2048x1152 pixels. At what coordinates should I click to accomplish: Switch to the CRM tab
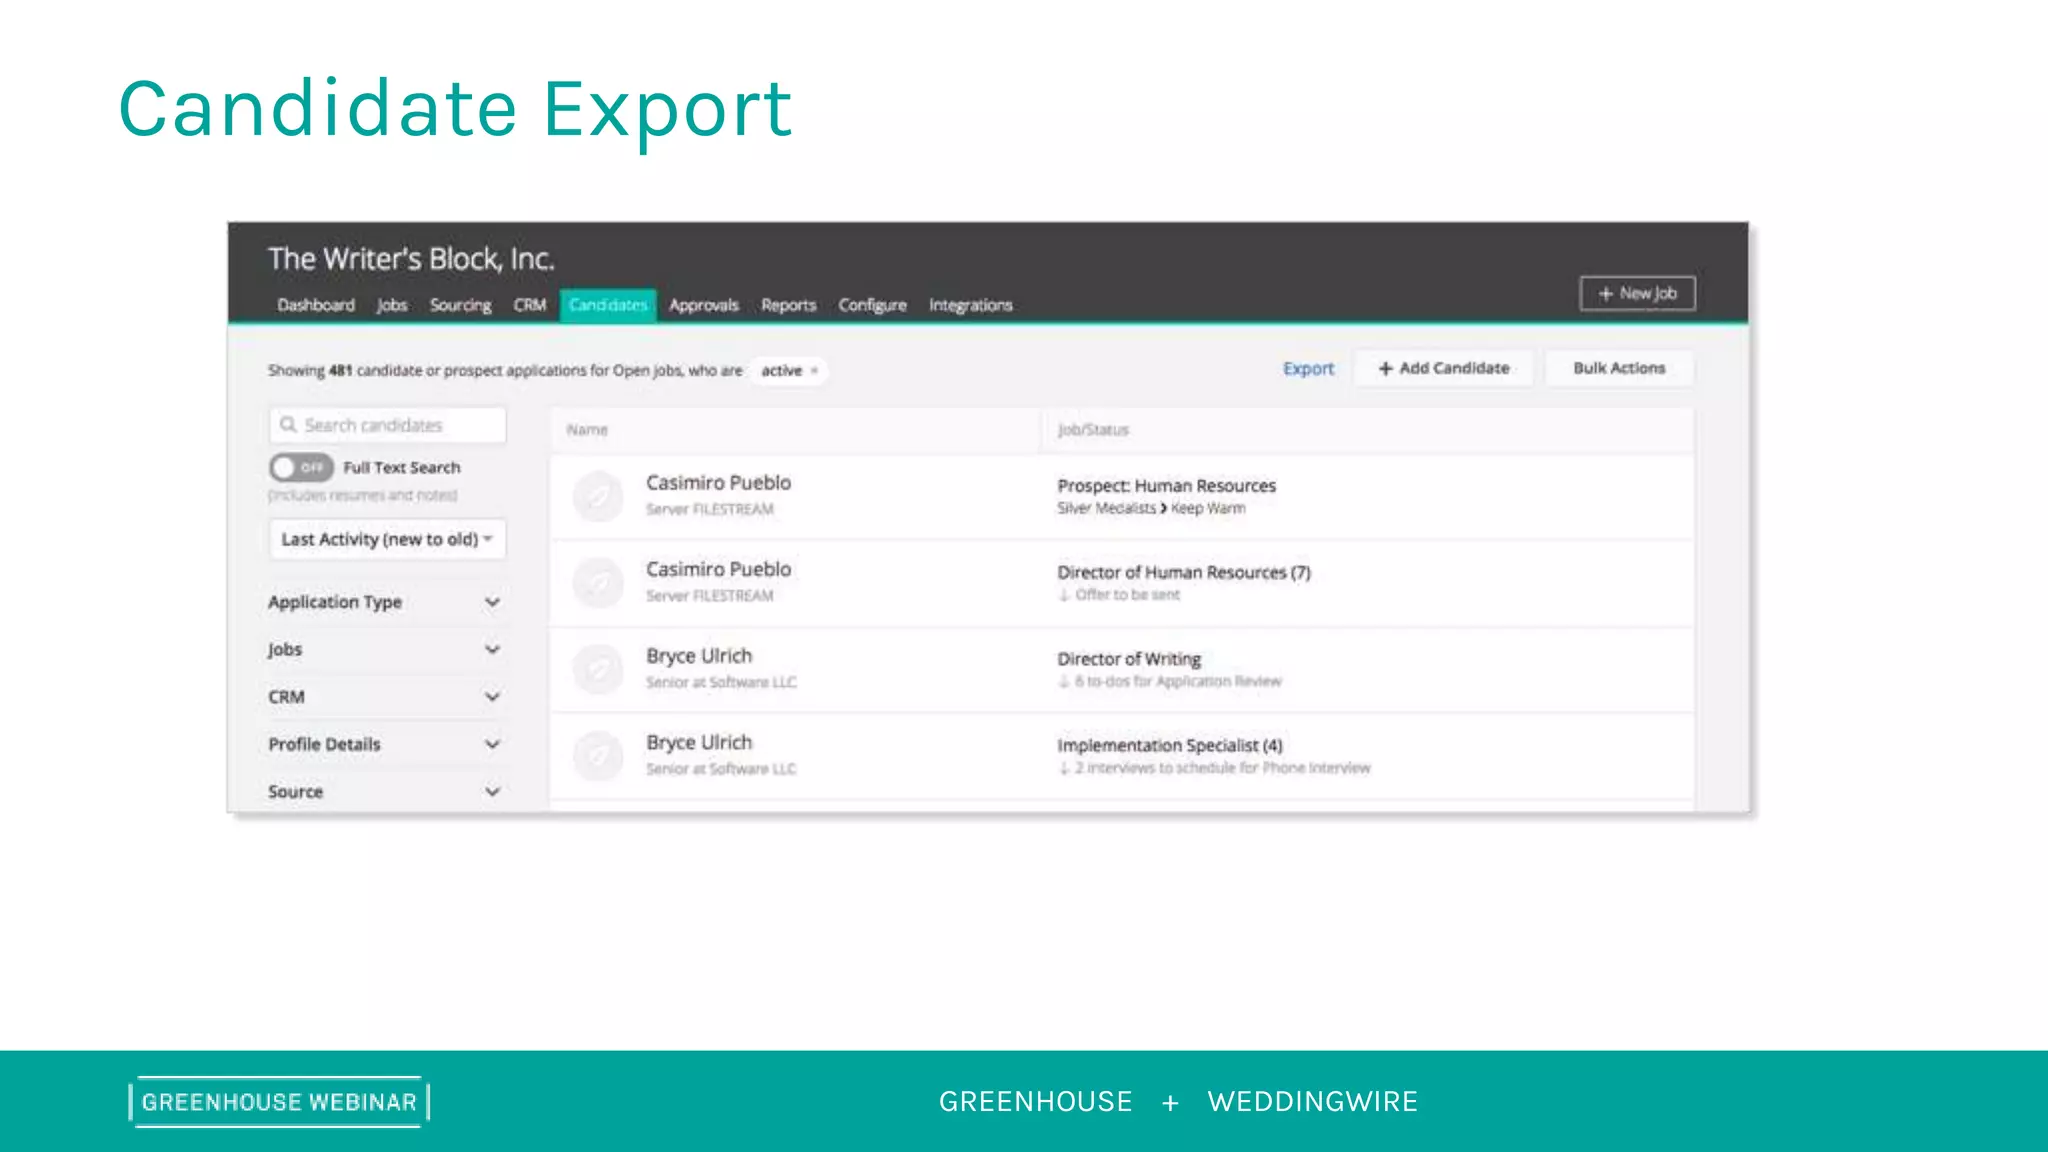click(530, 305)
